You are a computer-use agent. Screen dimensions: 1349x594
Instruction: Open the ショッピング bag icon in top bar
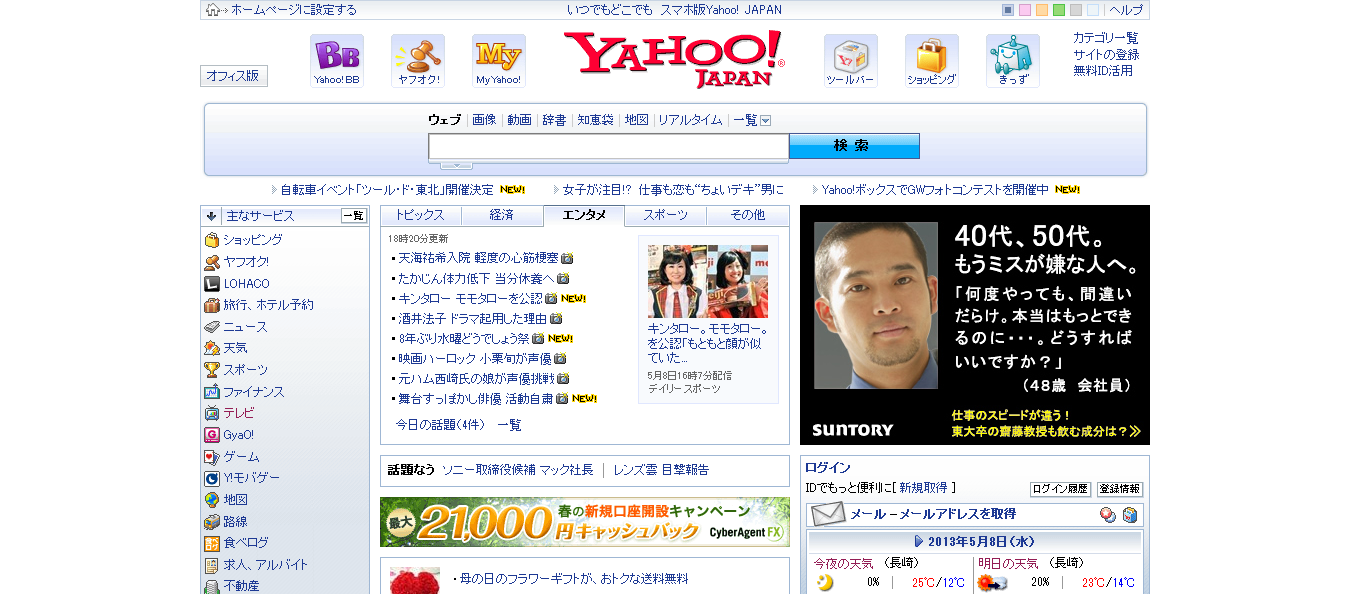click(x=931, y=60)
